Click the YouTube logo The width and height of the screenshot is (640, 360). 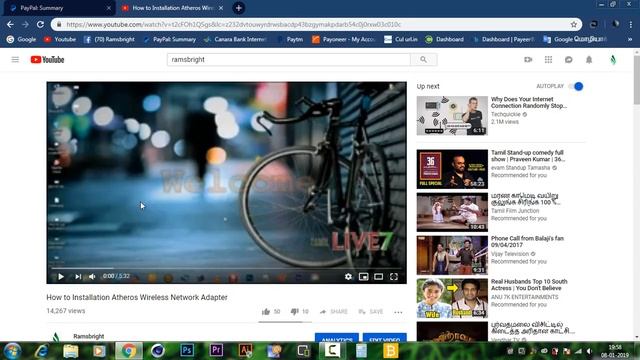47,60
